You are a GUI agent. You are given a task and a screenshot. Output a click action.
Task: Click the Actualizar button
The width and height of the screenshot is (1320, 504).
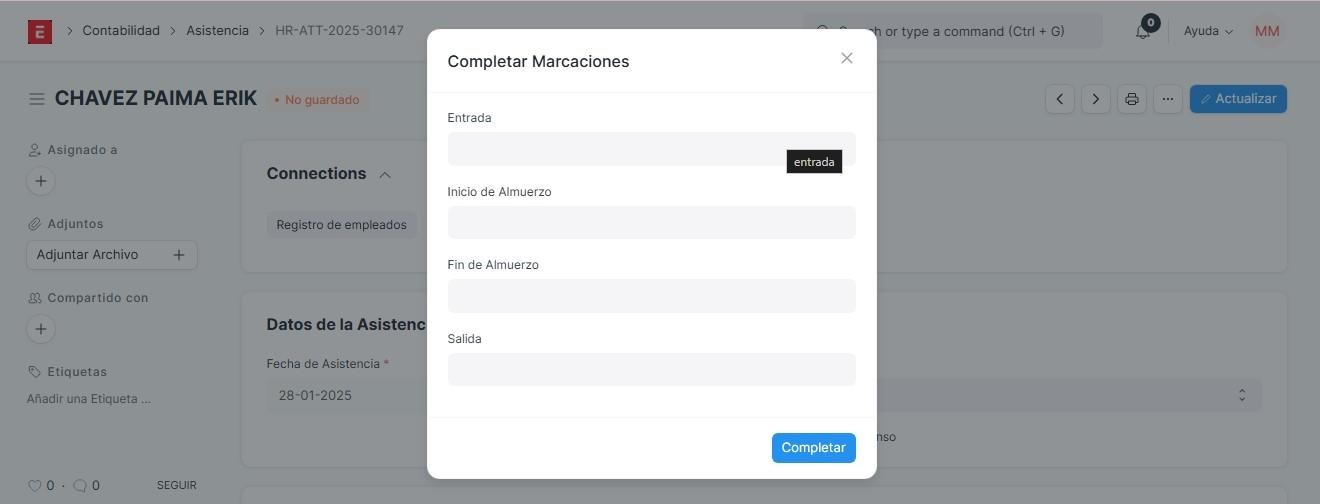(1238, 99)
